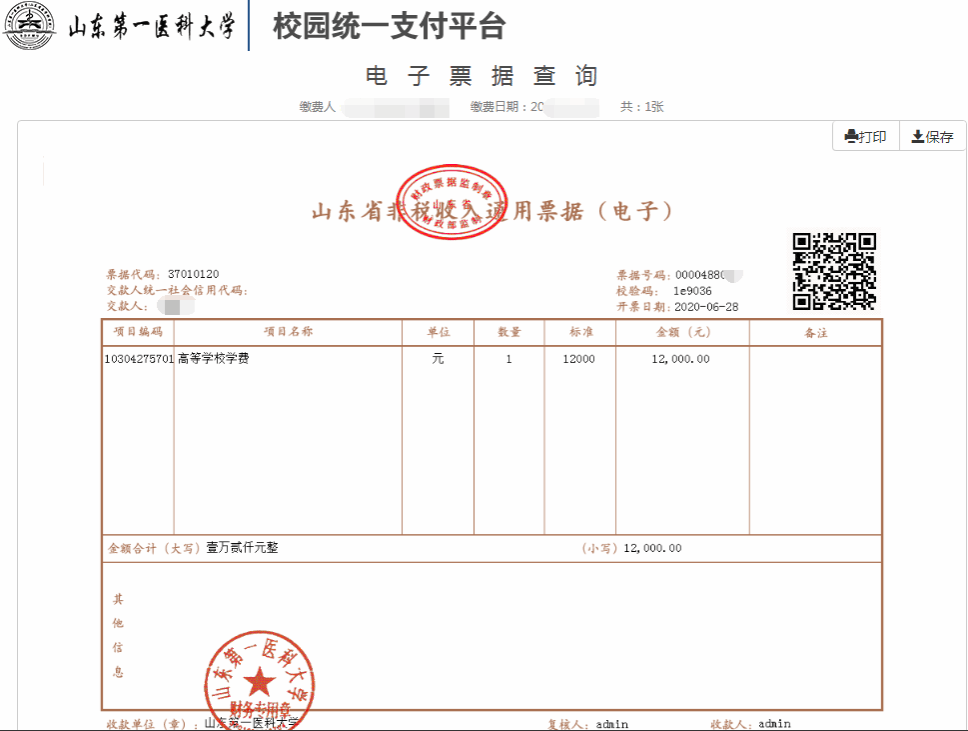Click the university circular emblem logo

pyautogui.click(x=30, y=26)
